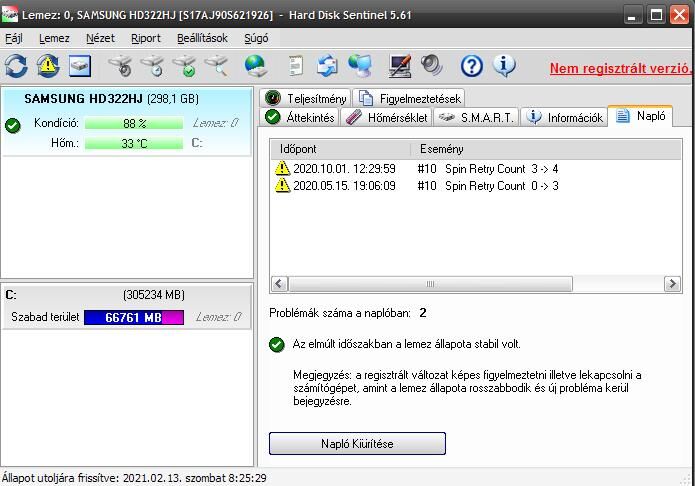Click the refresh with yellow warning icon
The width and height of the screenshot is (695, 486).
pos(48,66)
